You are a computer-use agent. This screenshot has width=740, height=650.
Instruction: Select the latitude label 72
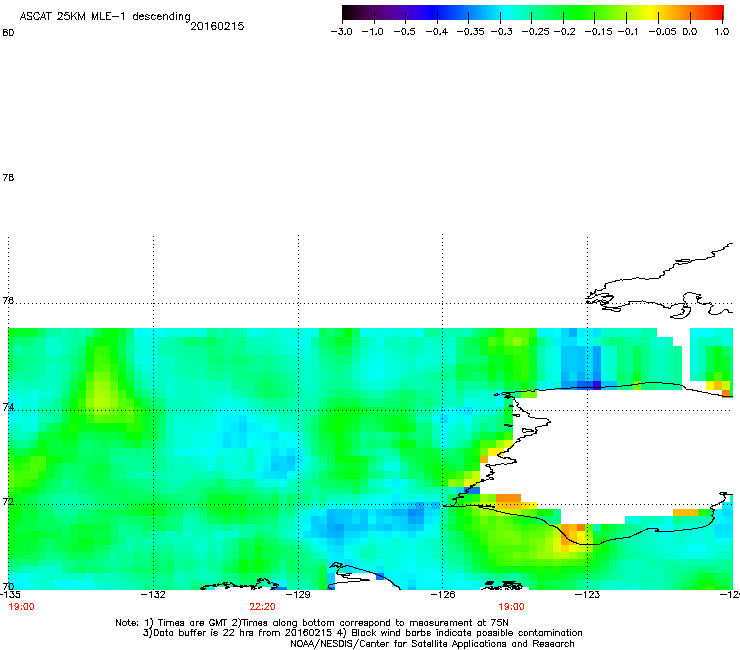click(8, 501)
